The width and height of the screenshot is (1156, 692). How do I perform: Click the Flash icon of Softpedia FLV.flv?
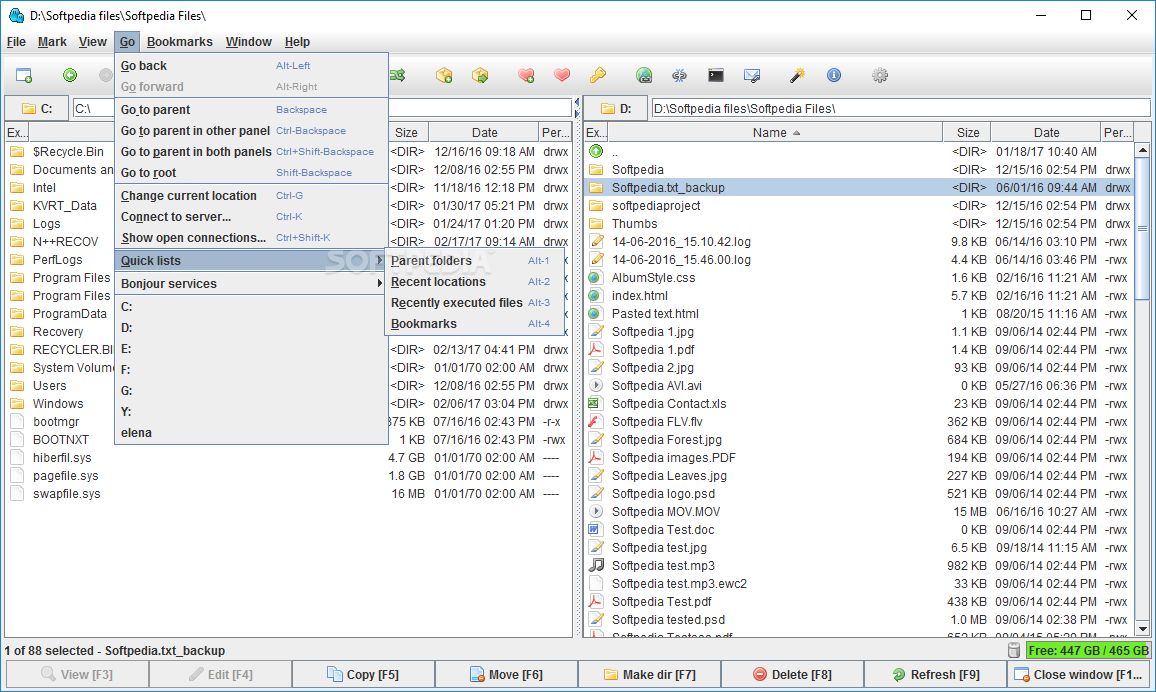pos(594,422)
